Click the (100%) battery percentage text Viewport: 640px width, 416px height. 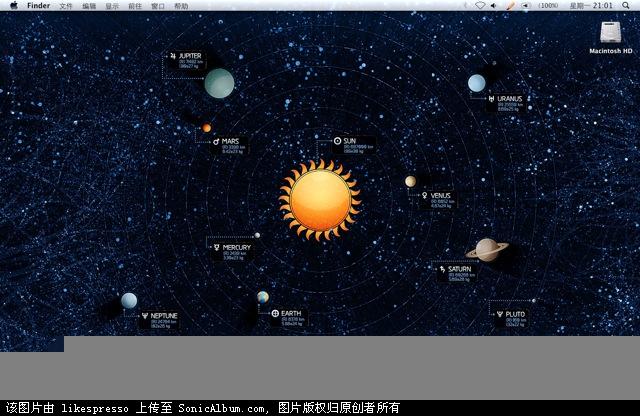point(548,5)
